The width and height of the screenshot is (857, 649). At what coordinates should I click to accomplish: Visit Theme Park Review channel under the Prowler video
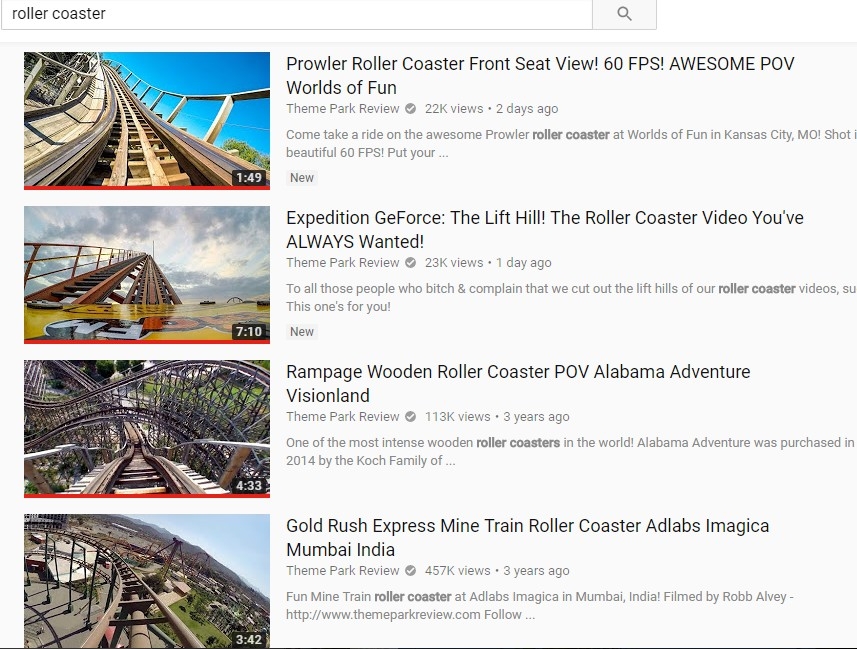click(343, 109)
